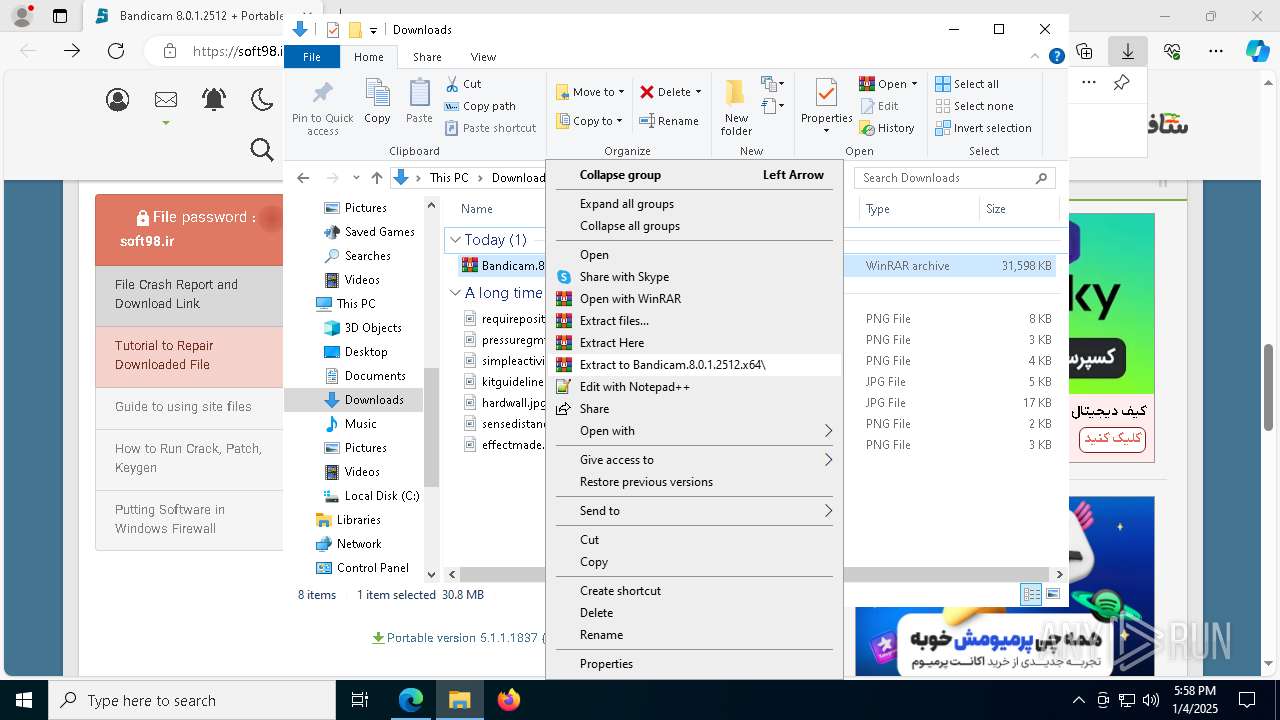This screenshot has width=1280, height=720.
Task: Choose Open with WinRAR menu entry
Action: [694, 299]
